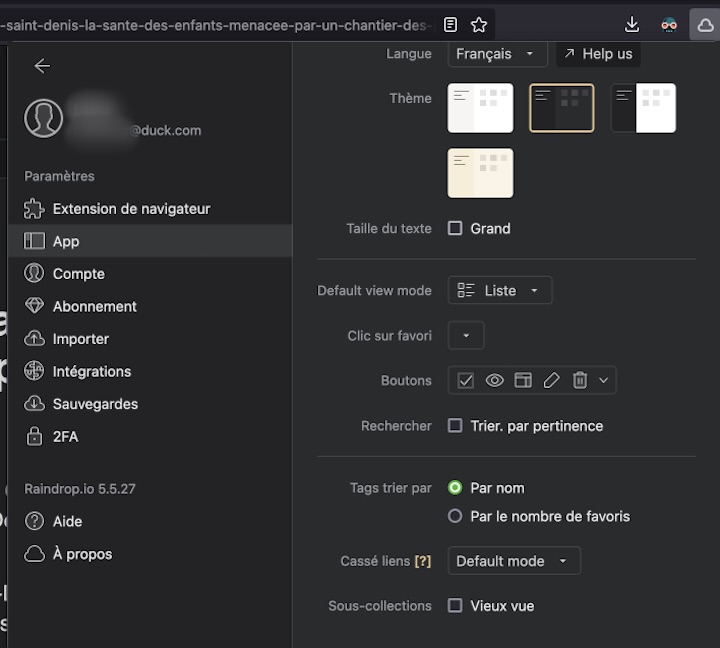Expand the Cassé liens Default mode dropdown
Screen dimensions: 720x648
coord(513,561)
